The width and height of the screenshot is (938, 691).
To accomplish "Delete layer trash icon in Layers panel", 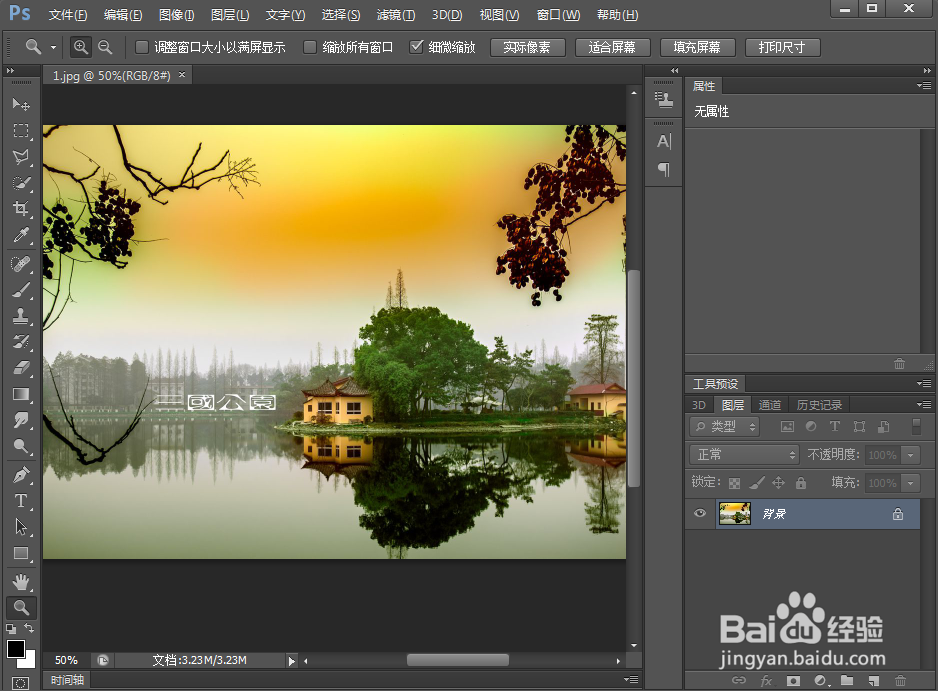I will (900, 680).
